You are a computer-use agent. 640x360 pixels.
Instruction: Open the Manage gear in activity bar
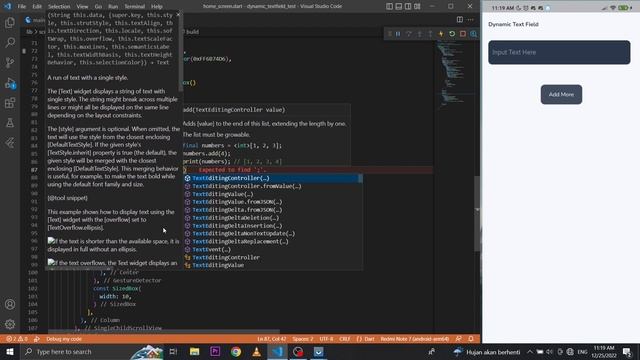(x=10, y=324)
